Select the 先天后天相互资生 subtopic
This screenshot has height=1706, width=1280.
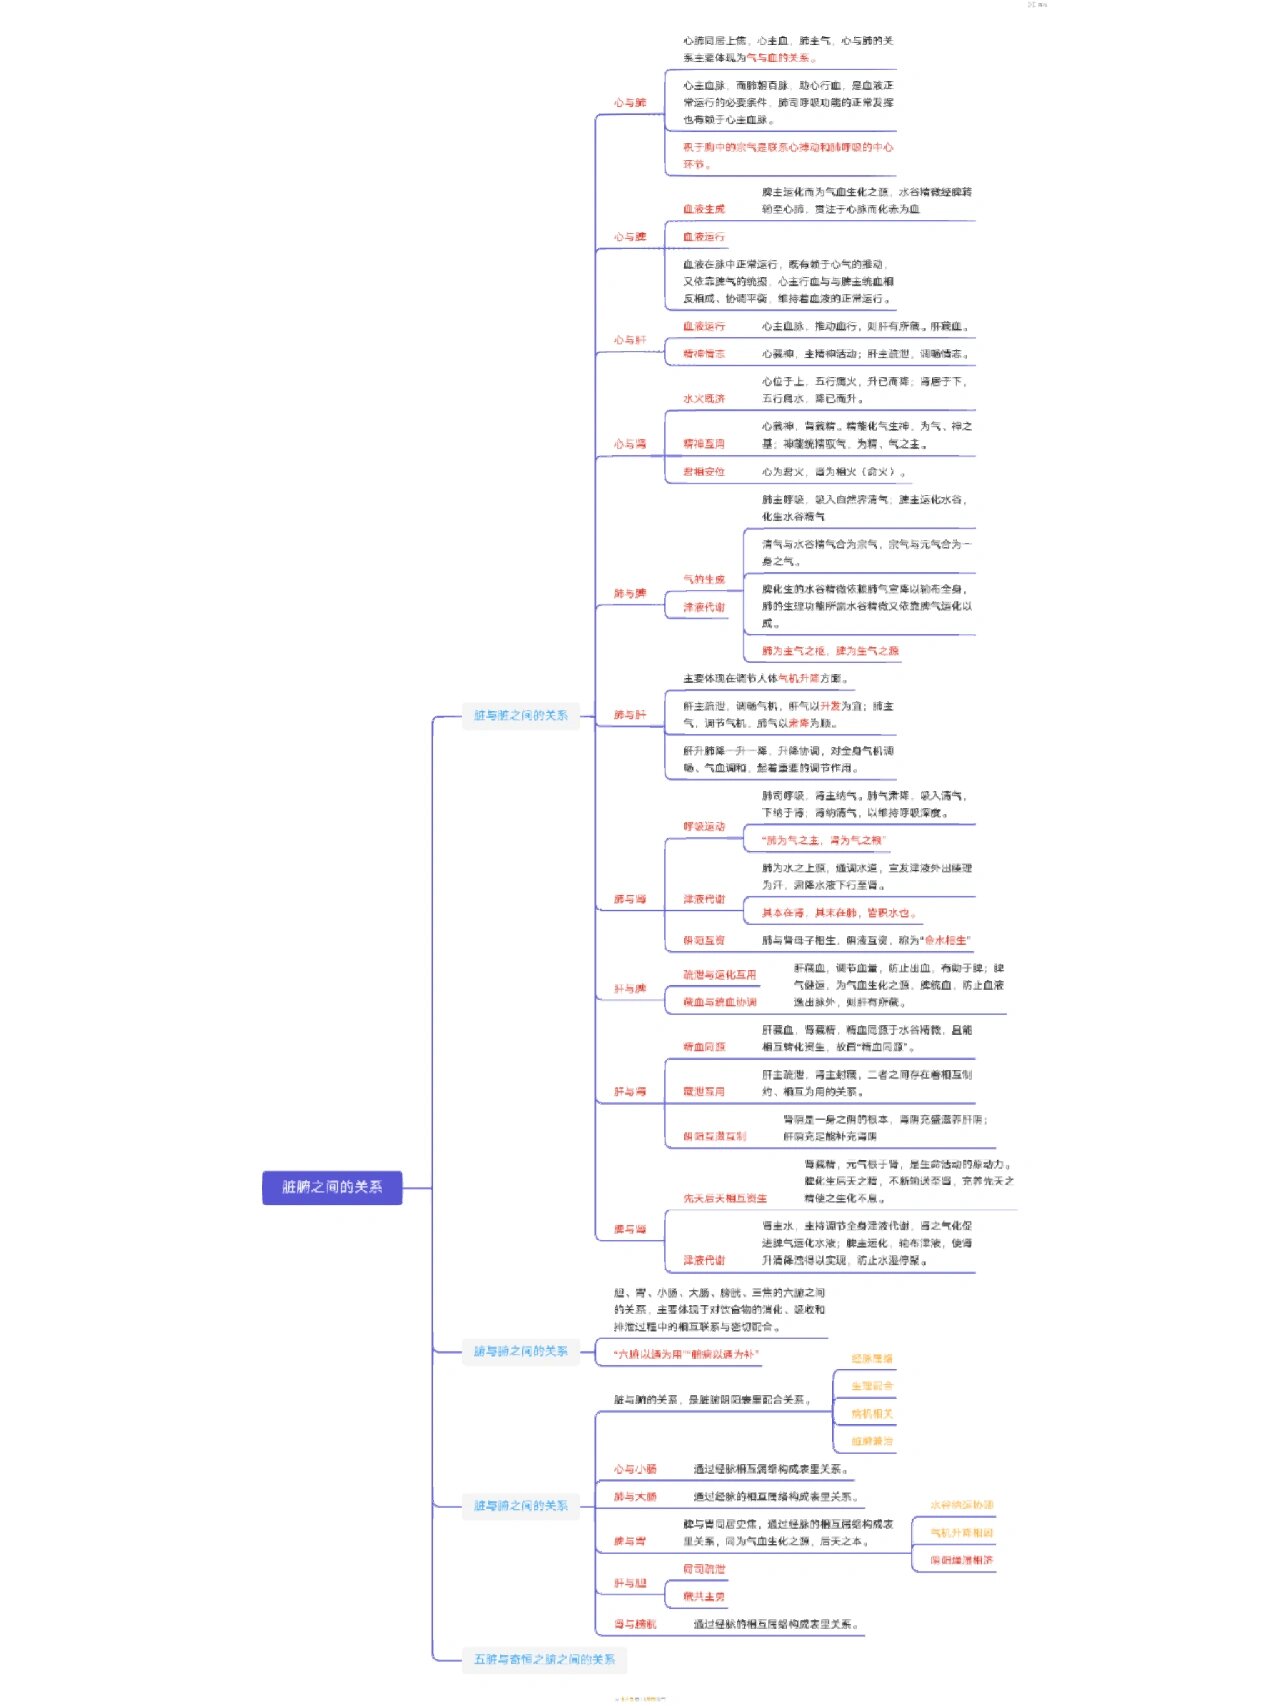(725, 1198)
